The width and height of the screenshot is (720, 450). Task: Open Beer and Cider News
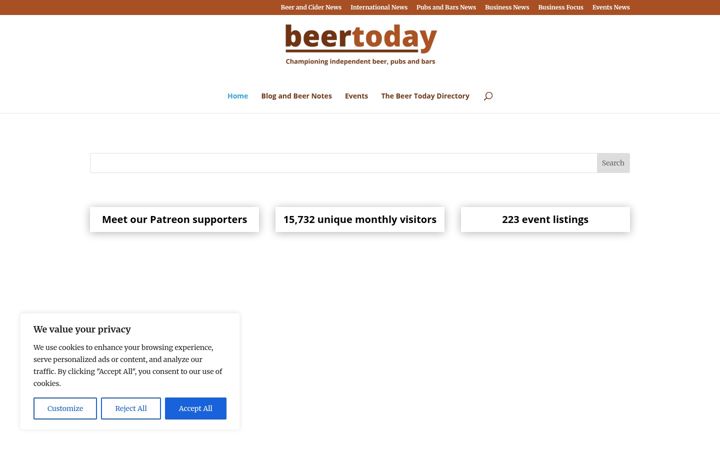pyautogui.click(x=311, y=7)
